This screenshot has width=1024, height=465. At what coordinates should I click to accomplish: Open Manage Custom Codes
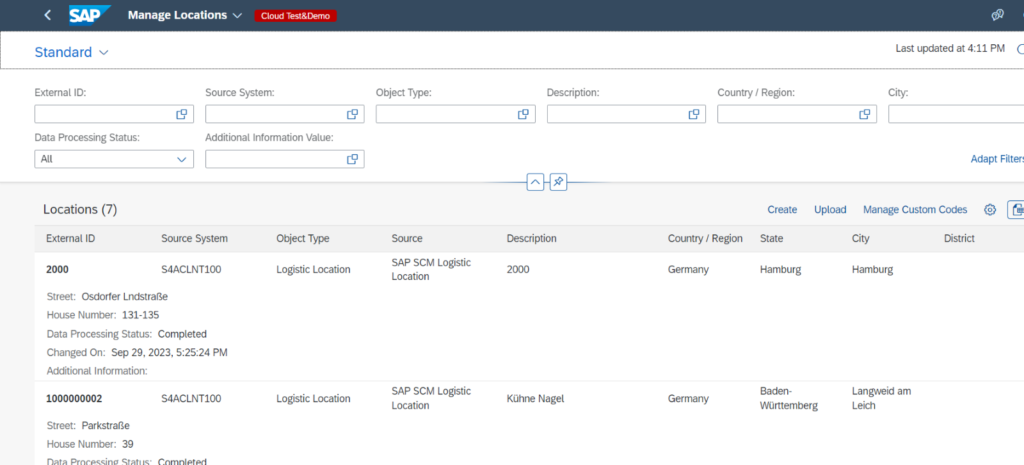pos(915,210)
